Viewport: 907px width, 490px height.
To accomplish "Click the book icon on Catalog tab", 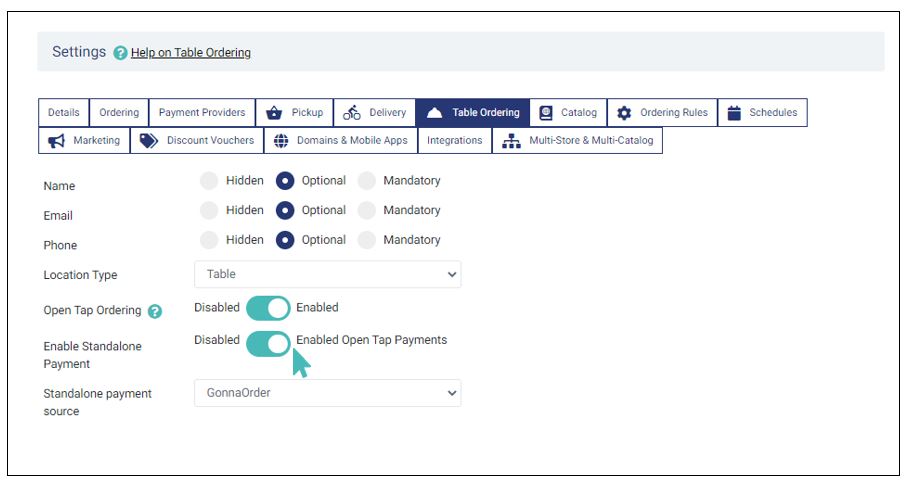I will click(545, 113).
